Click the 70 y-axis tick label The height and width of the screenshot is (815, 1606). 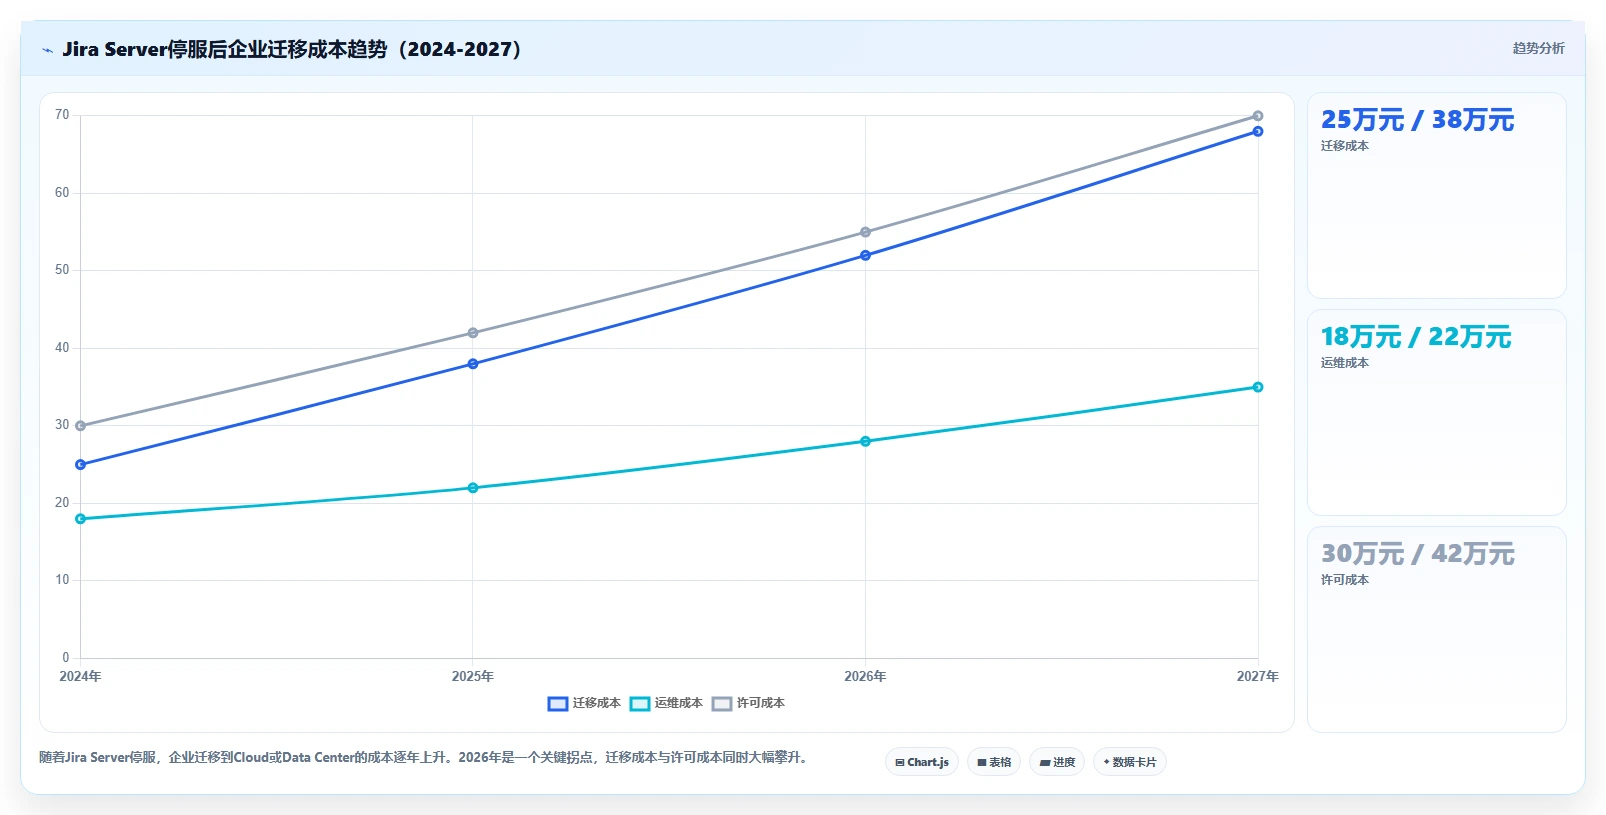(x=62, y=115)
